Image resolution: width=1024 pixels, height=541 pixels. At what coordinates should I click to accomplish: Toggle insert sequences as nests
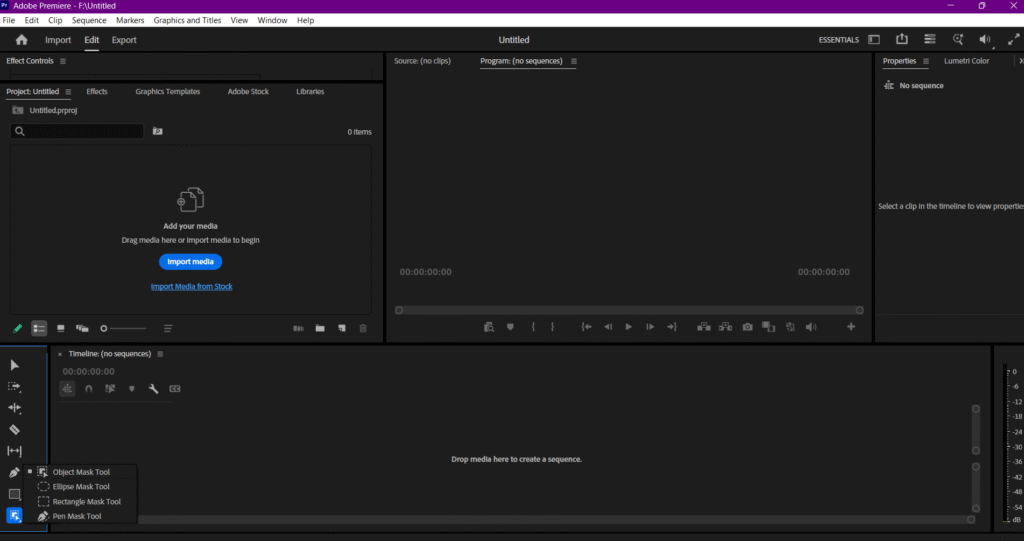tap(67, 389)
